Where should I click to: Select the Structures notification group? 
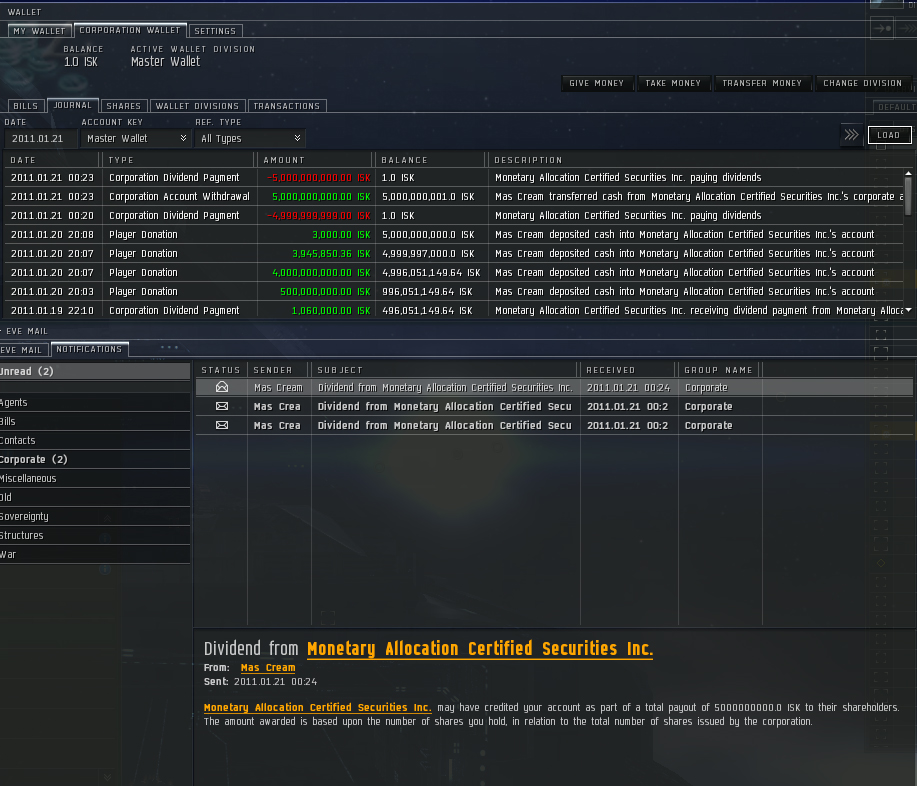(95, 536)
